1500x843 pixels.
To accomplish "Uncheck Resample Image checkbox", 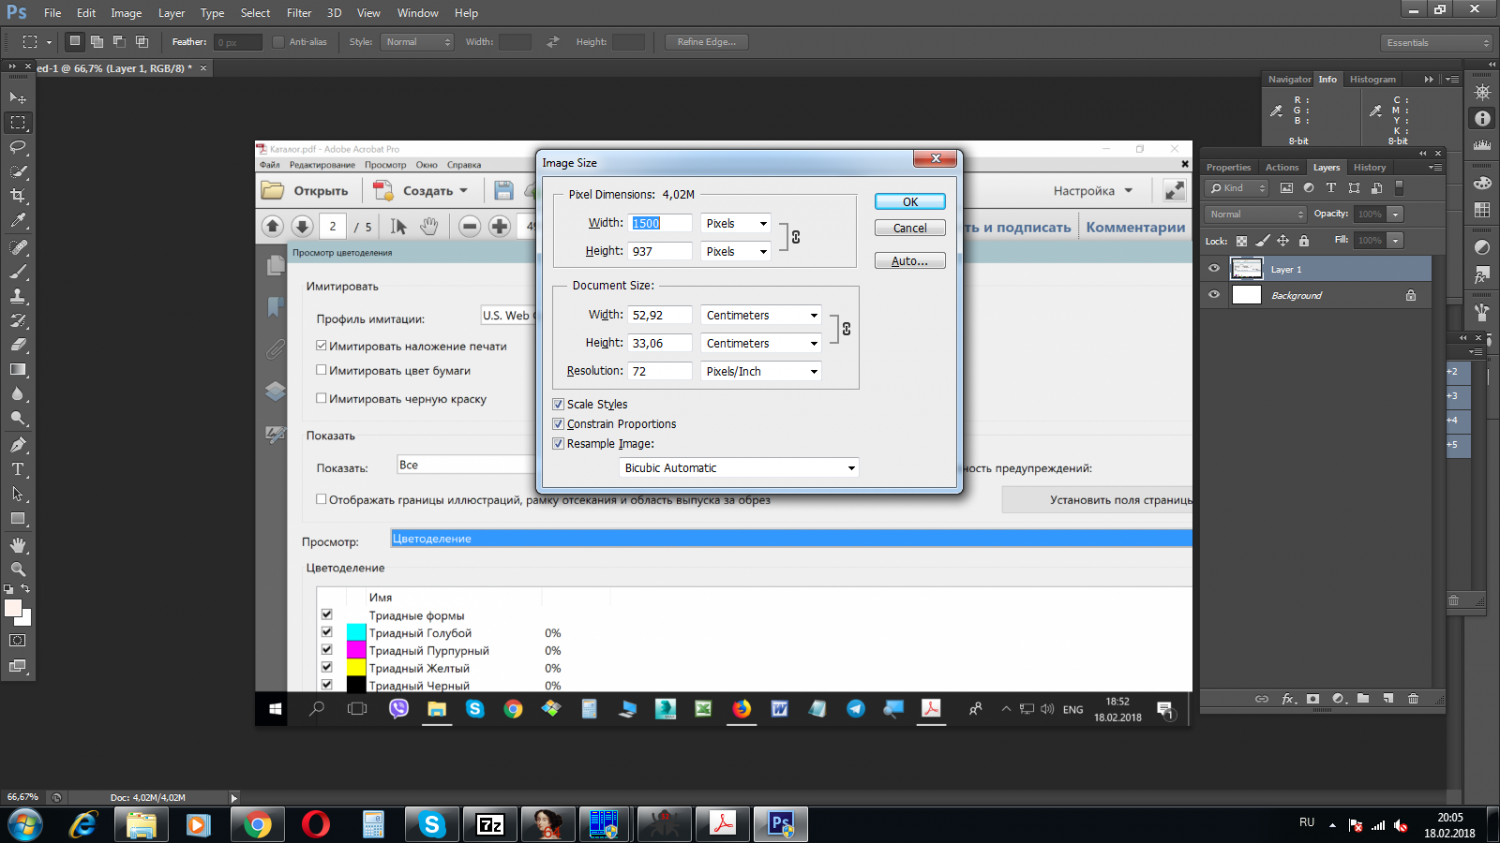I will (x=558, y=444).
